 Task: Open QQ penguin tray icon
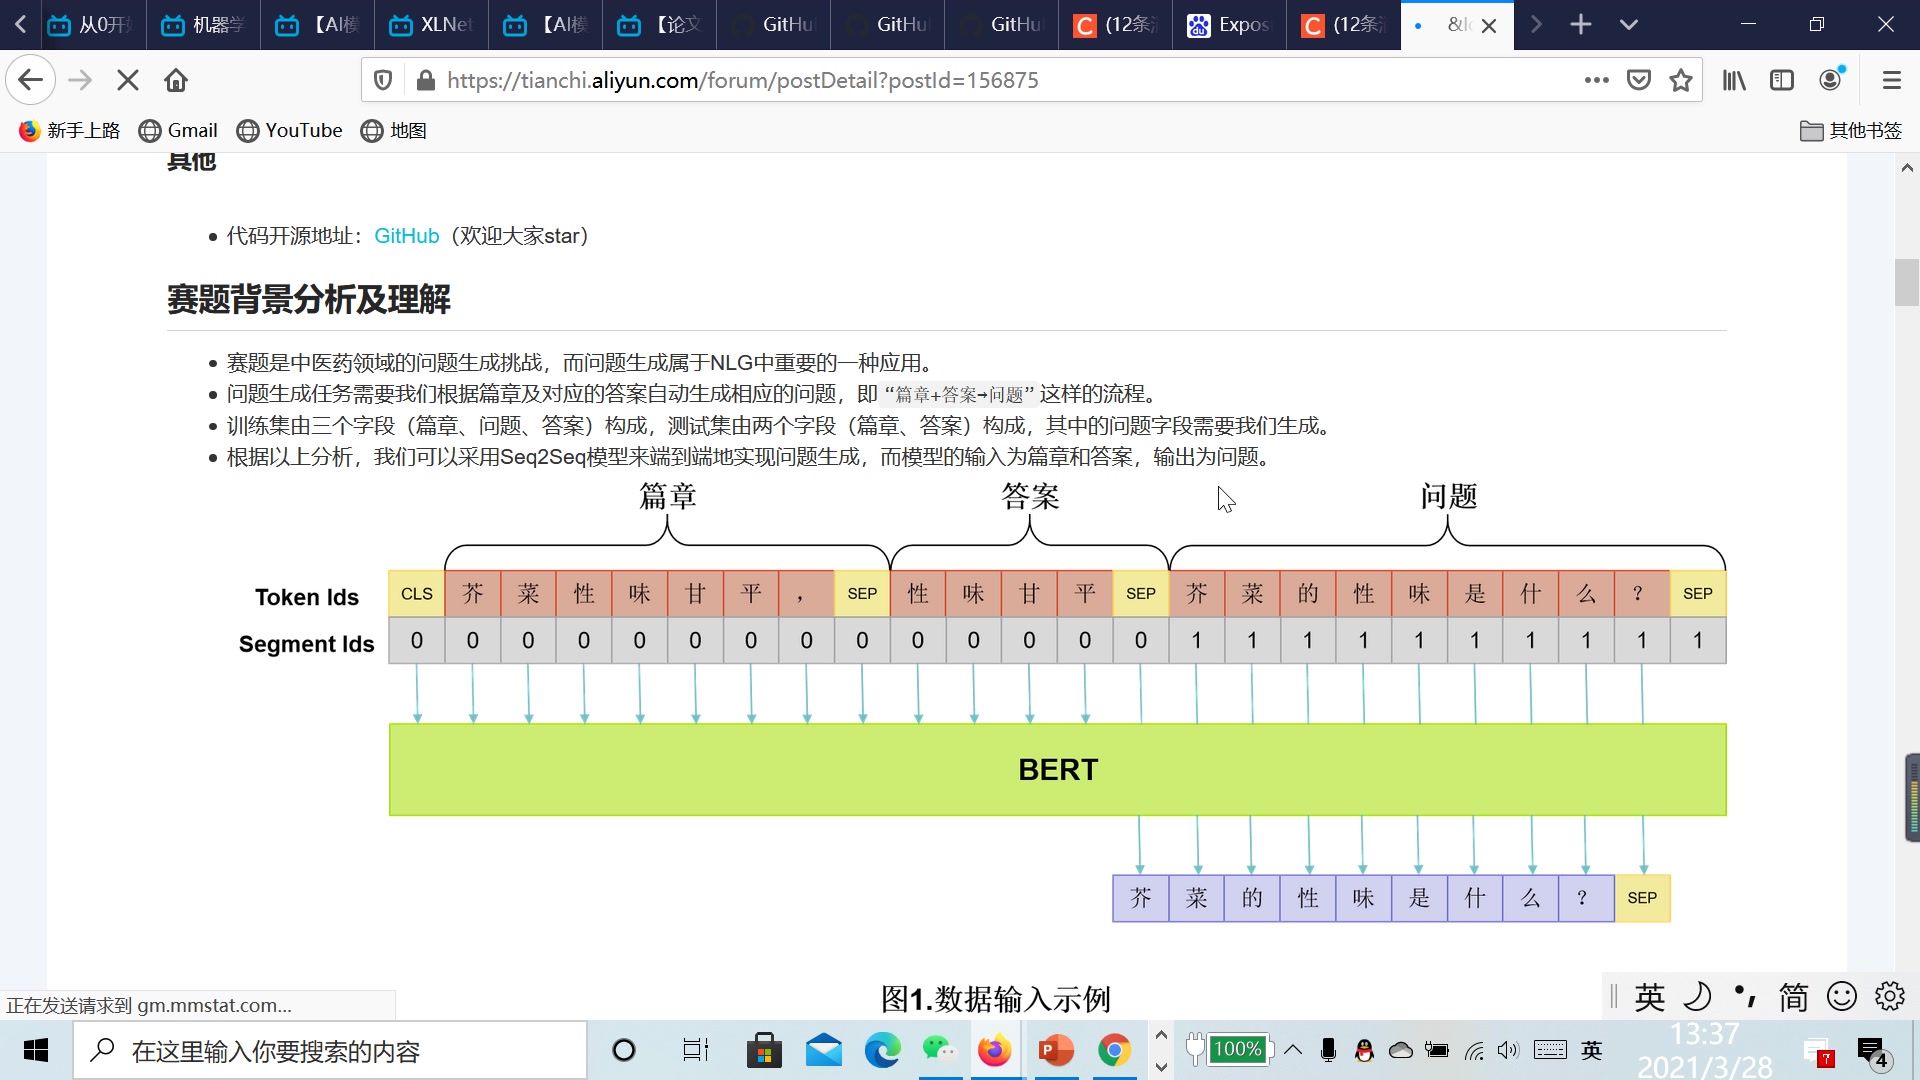[x=1364, y=1050]
